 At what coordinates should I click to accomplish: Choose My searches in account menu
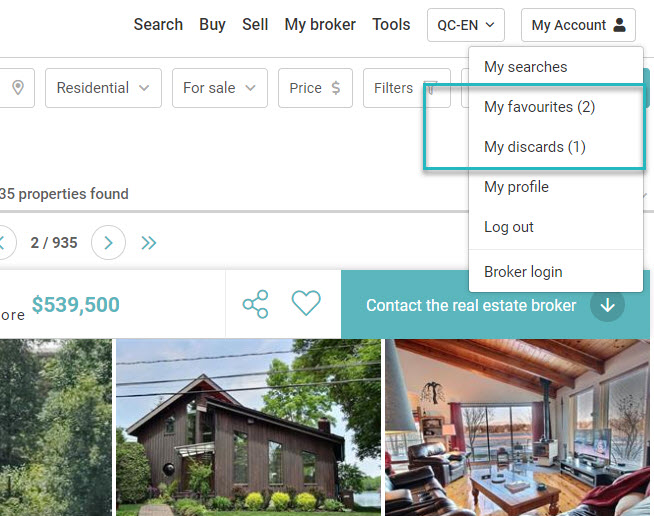coord(526,67)
